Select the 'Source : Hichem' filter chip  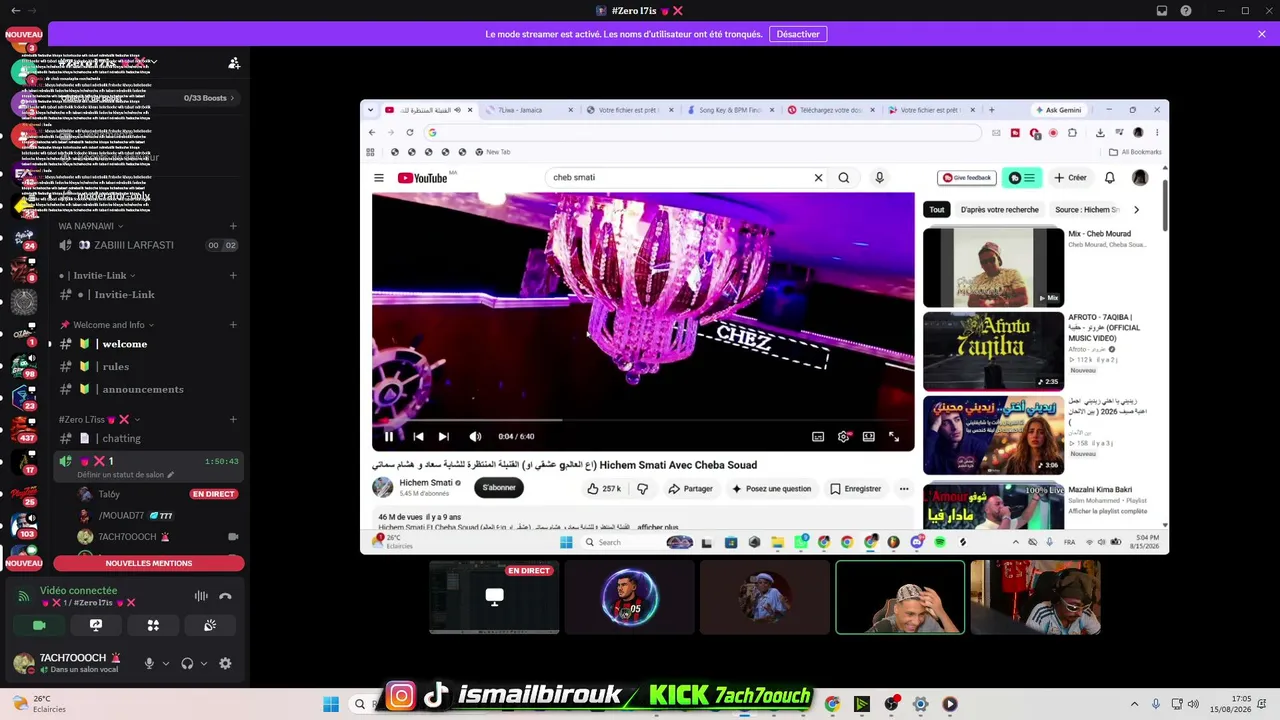[x=1086, y=210]
